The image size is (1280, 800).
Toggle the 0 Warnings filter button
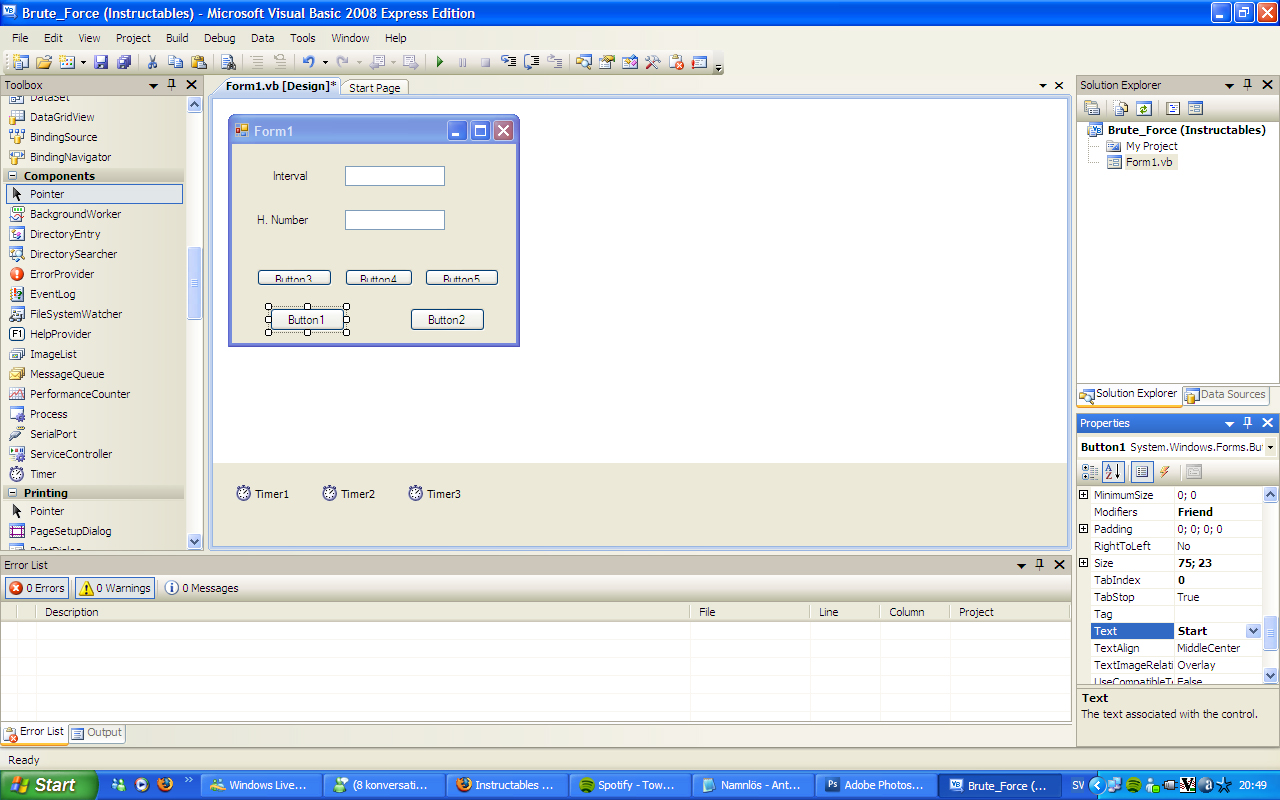tap(115, 588)
